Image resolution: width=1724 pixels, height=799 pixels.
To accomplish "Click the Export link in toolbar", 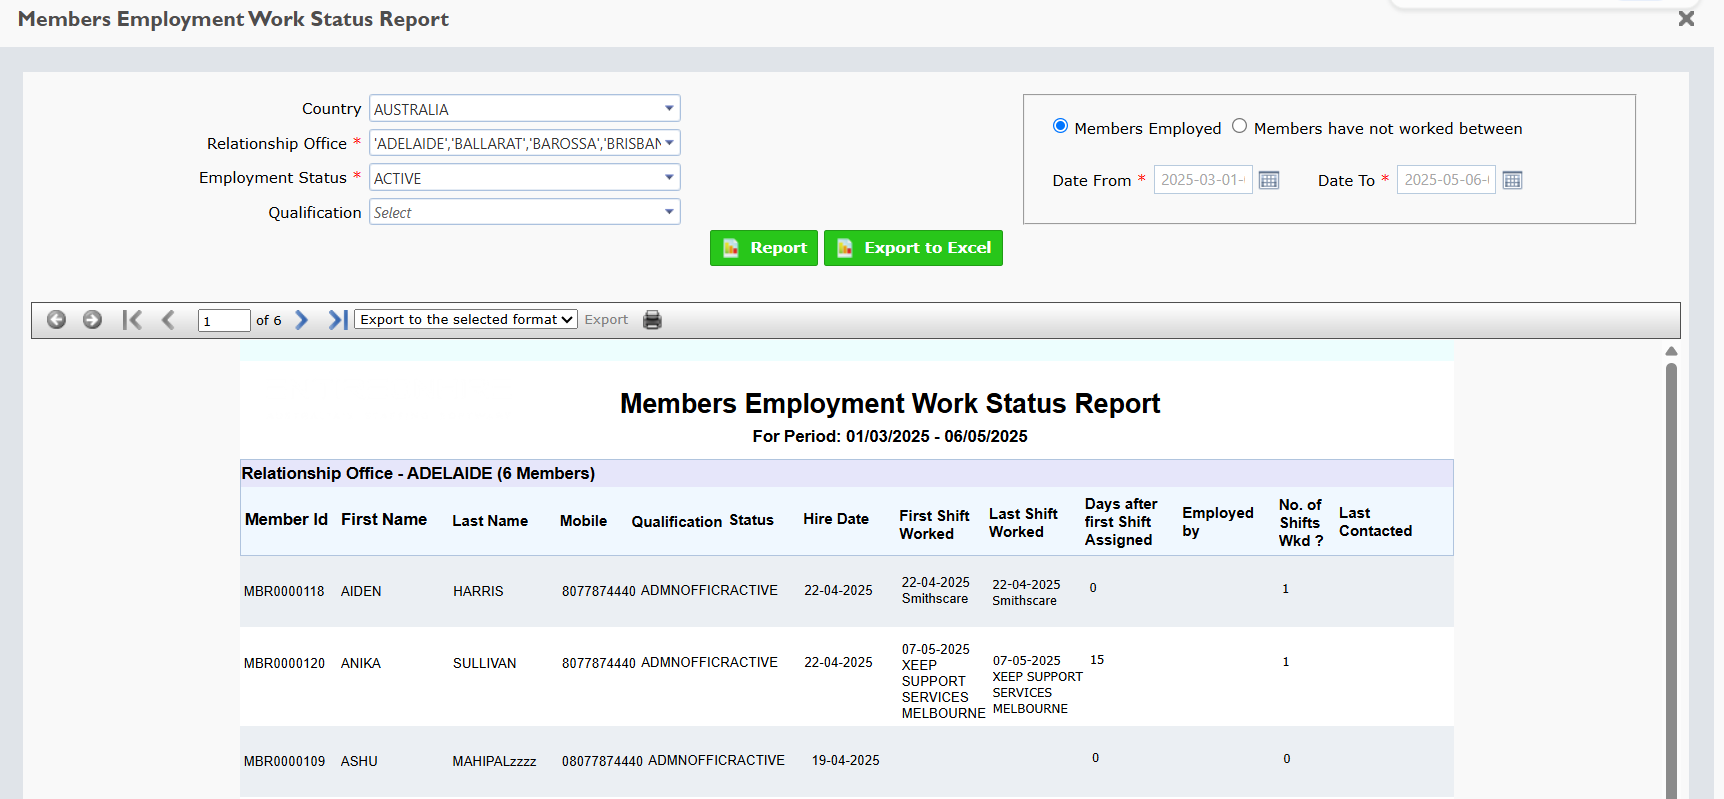I will (x=606, y=320).
